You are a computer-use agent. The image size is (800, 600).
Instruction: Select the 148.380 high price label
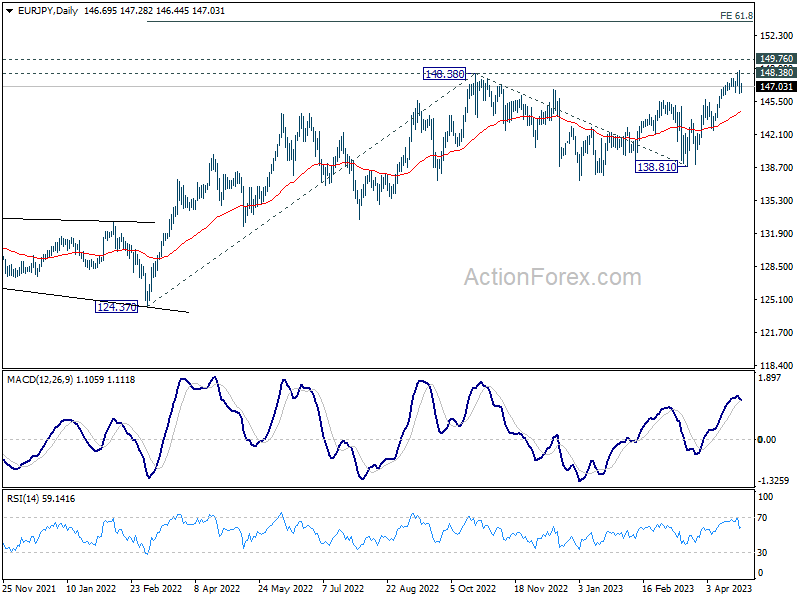click(x=444, y=74)
